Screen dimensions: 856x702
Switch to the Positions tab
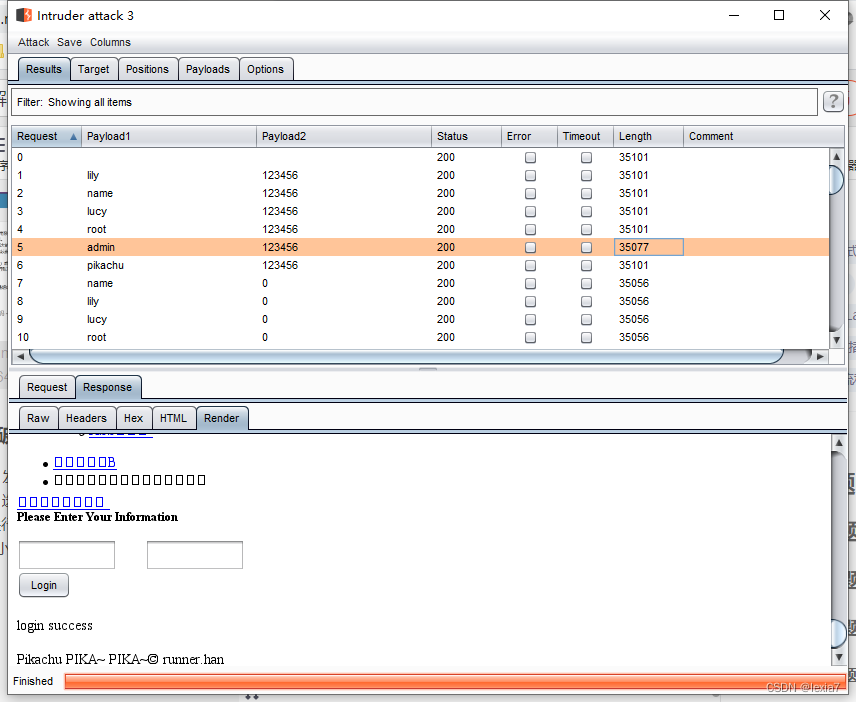(147, 69)
